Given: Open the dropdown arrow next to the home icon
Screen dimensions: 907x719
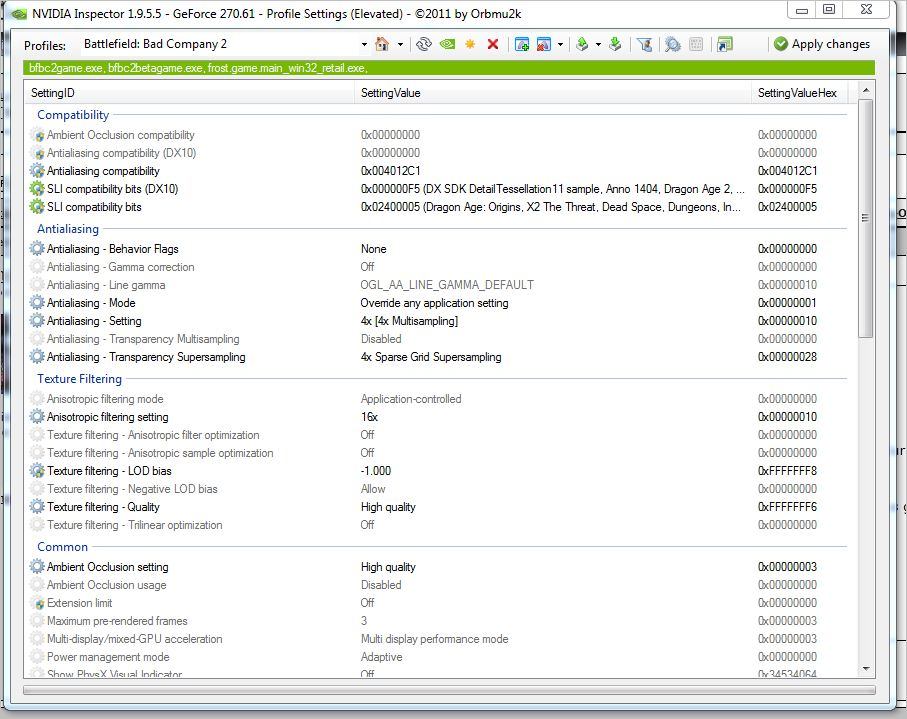Looking at the screenshot, I should (x=400, y=45).
